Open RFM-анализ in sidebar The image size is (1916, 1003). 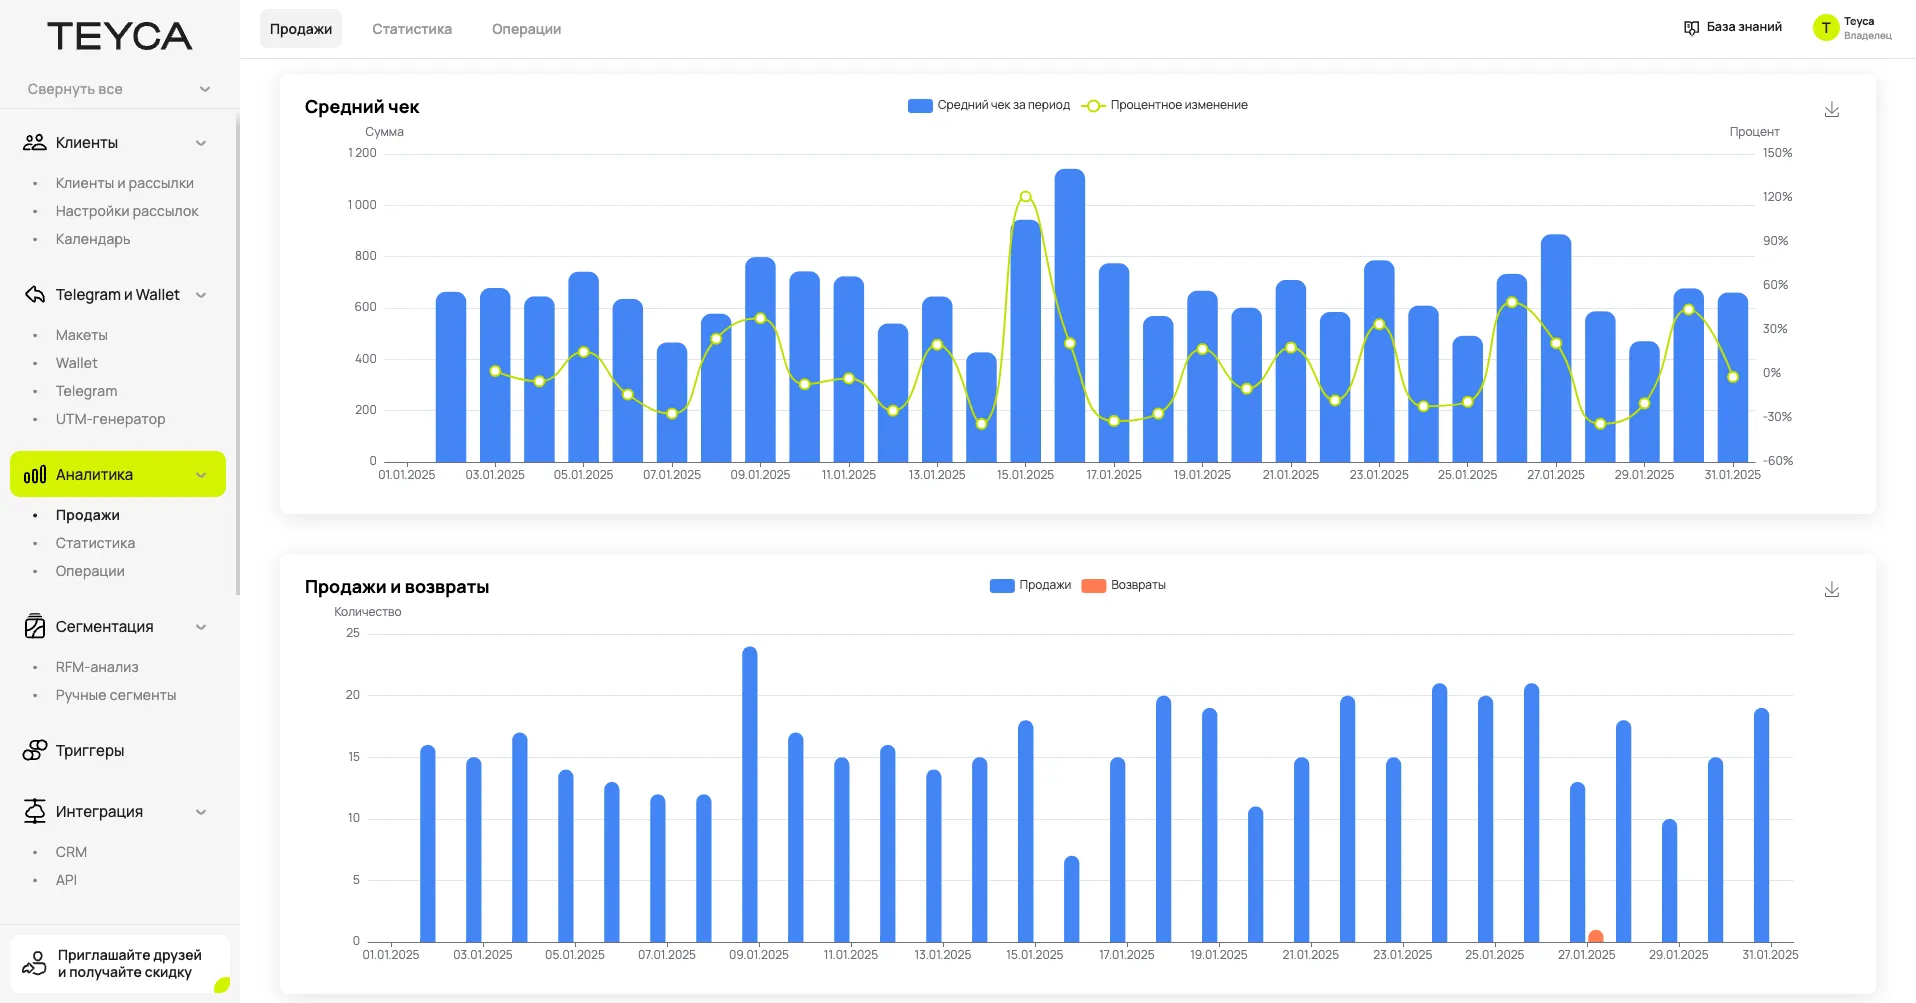(x=97, y=667)
